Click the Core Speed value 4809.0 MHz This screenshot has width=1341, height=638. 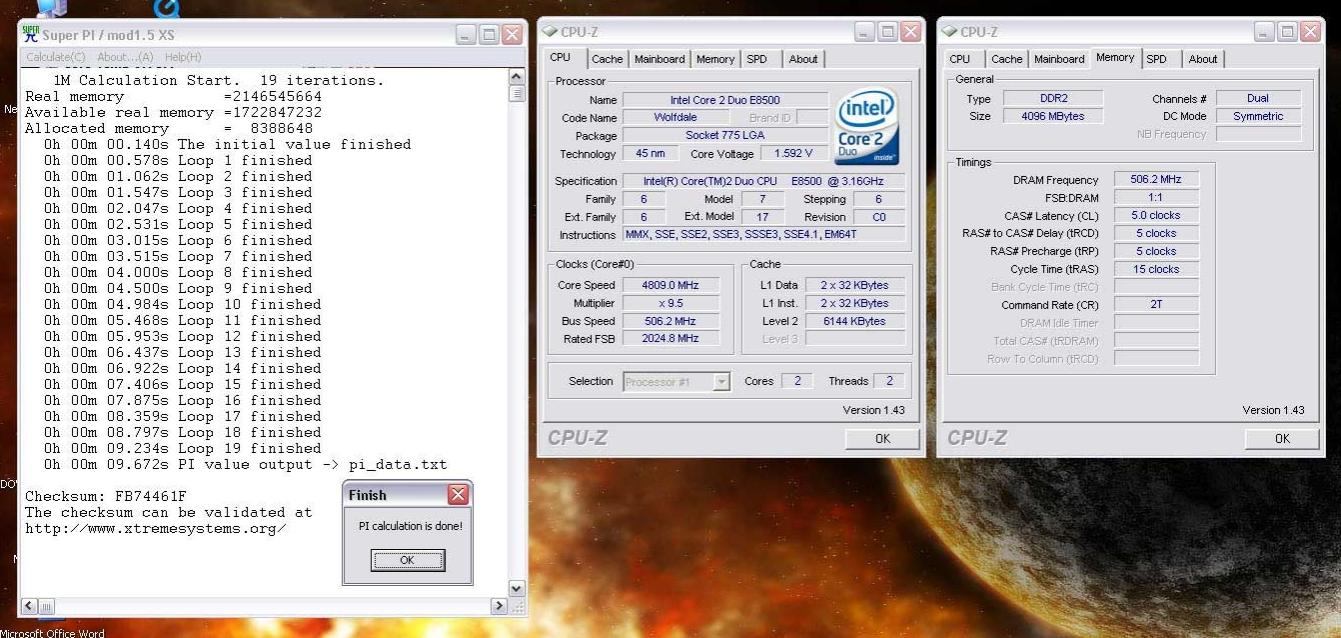tap(670, 285)
